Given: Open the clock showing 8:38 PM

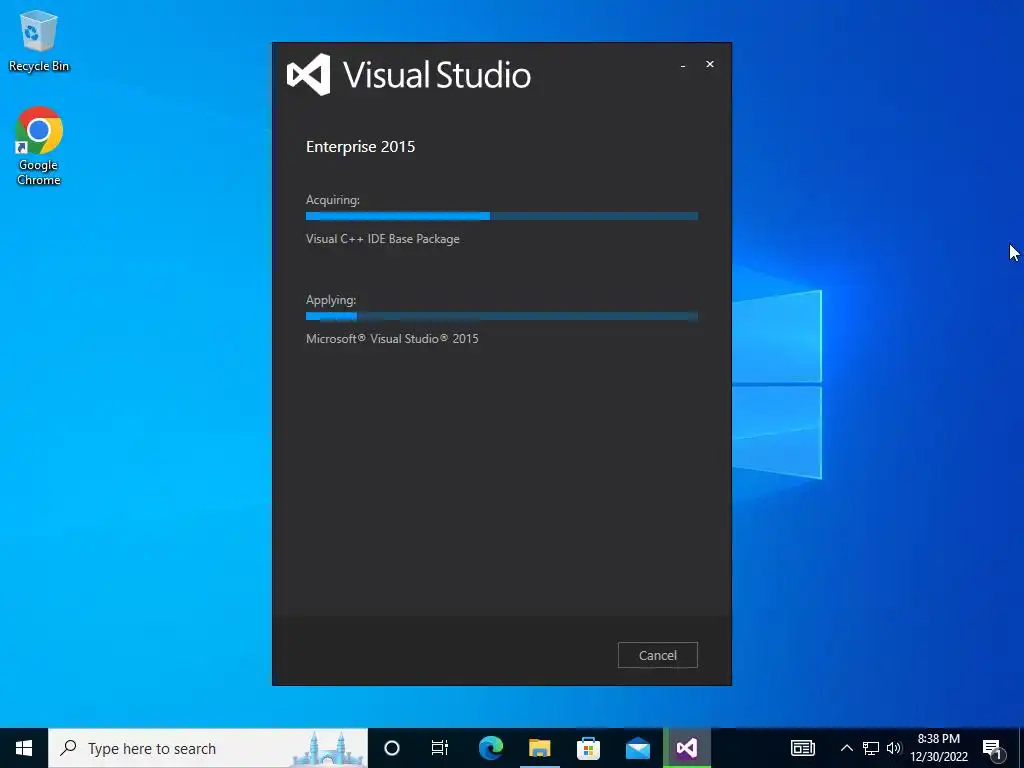Looking at the screenshot, I should point(939,748).
